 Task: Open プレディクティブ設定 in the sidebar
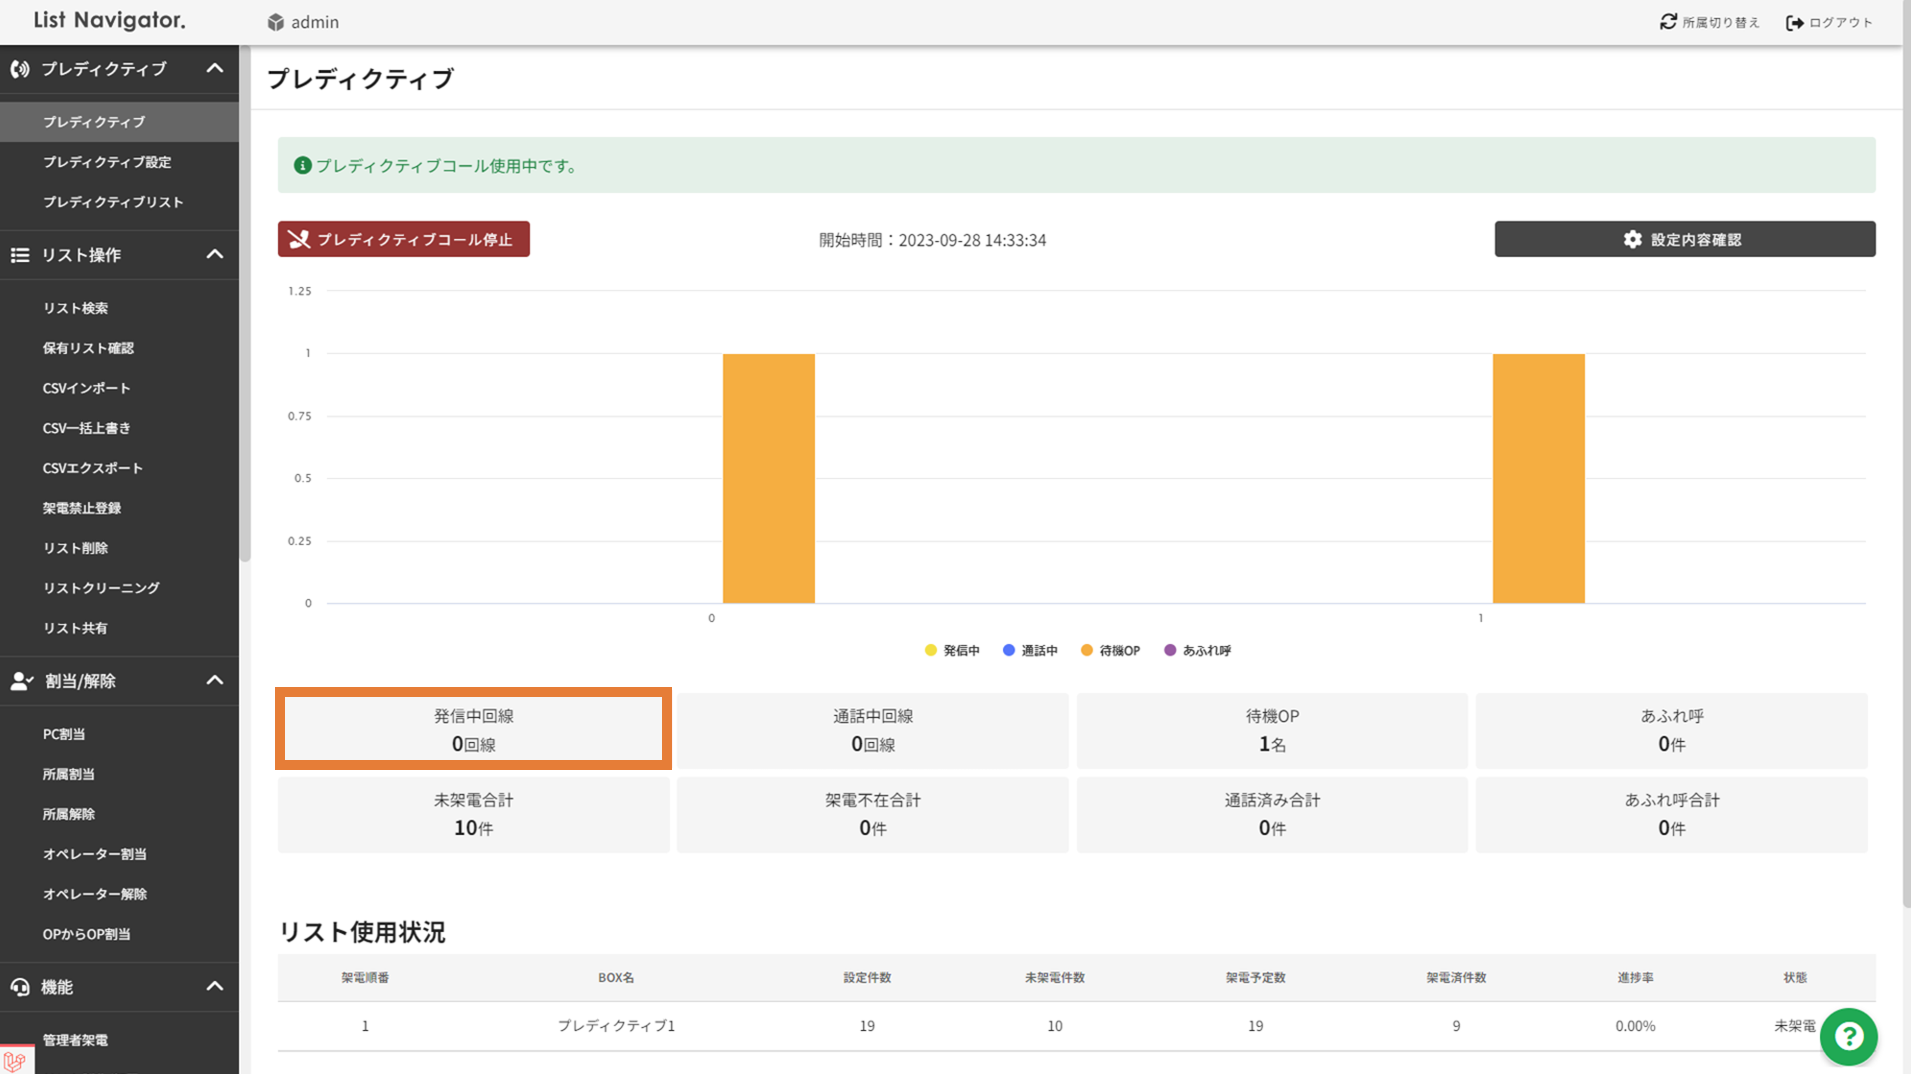[x=107, y=162]
